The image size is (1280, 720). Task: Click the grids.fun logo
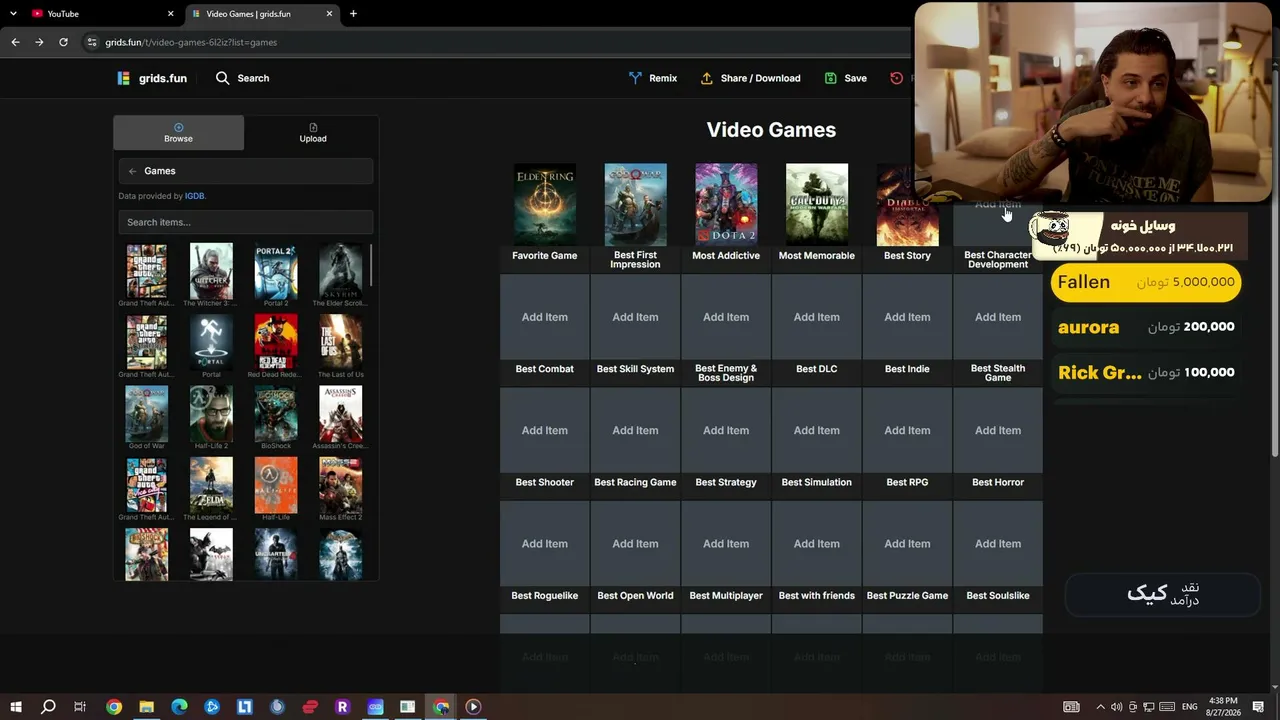(151, 78)
